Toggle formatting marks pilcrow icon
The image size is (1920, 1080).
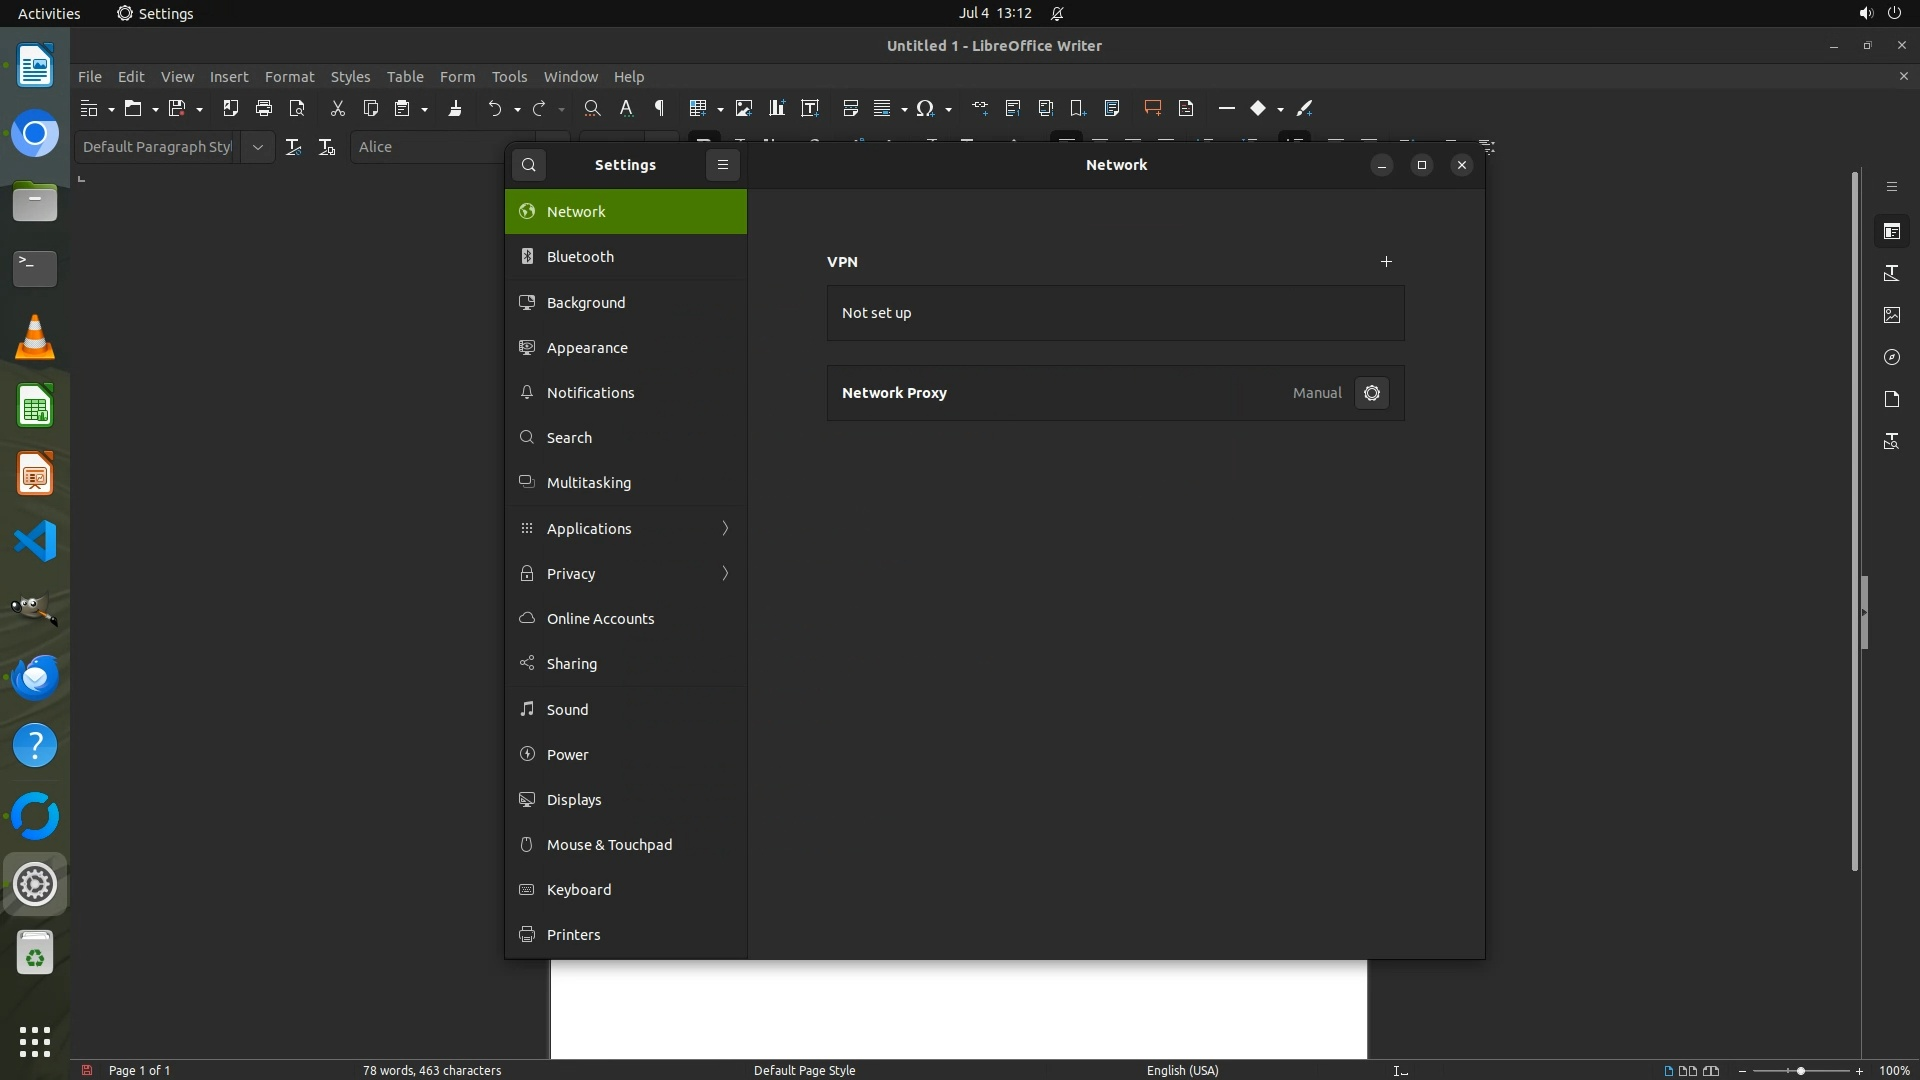point(659,108)
